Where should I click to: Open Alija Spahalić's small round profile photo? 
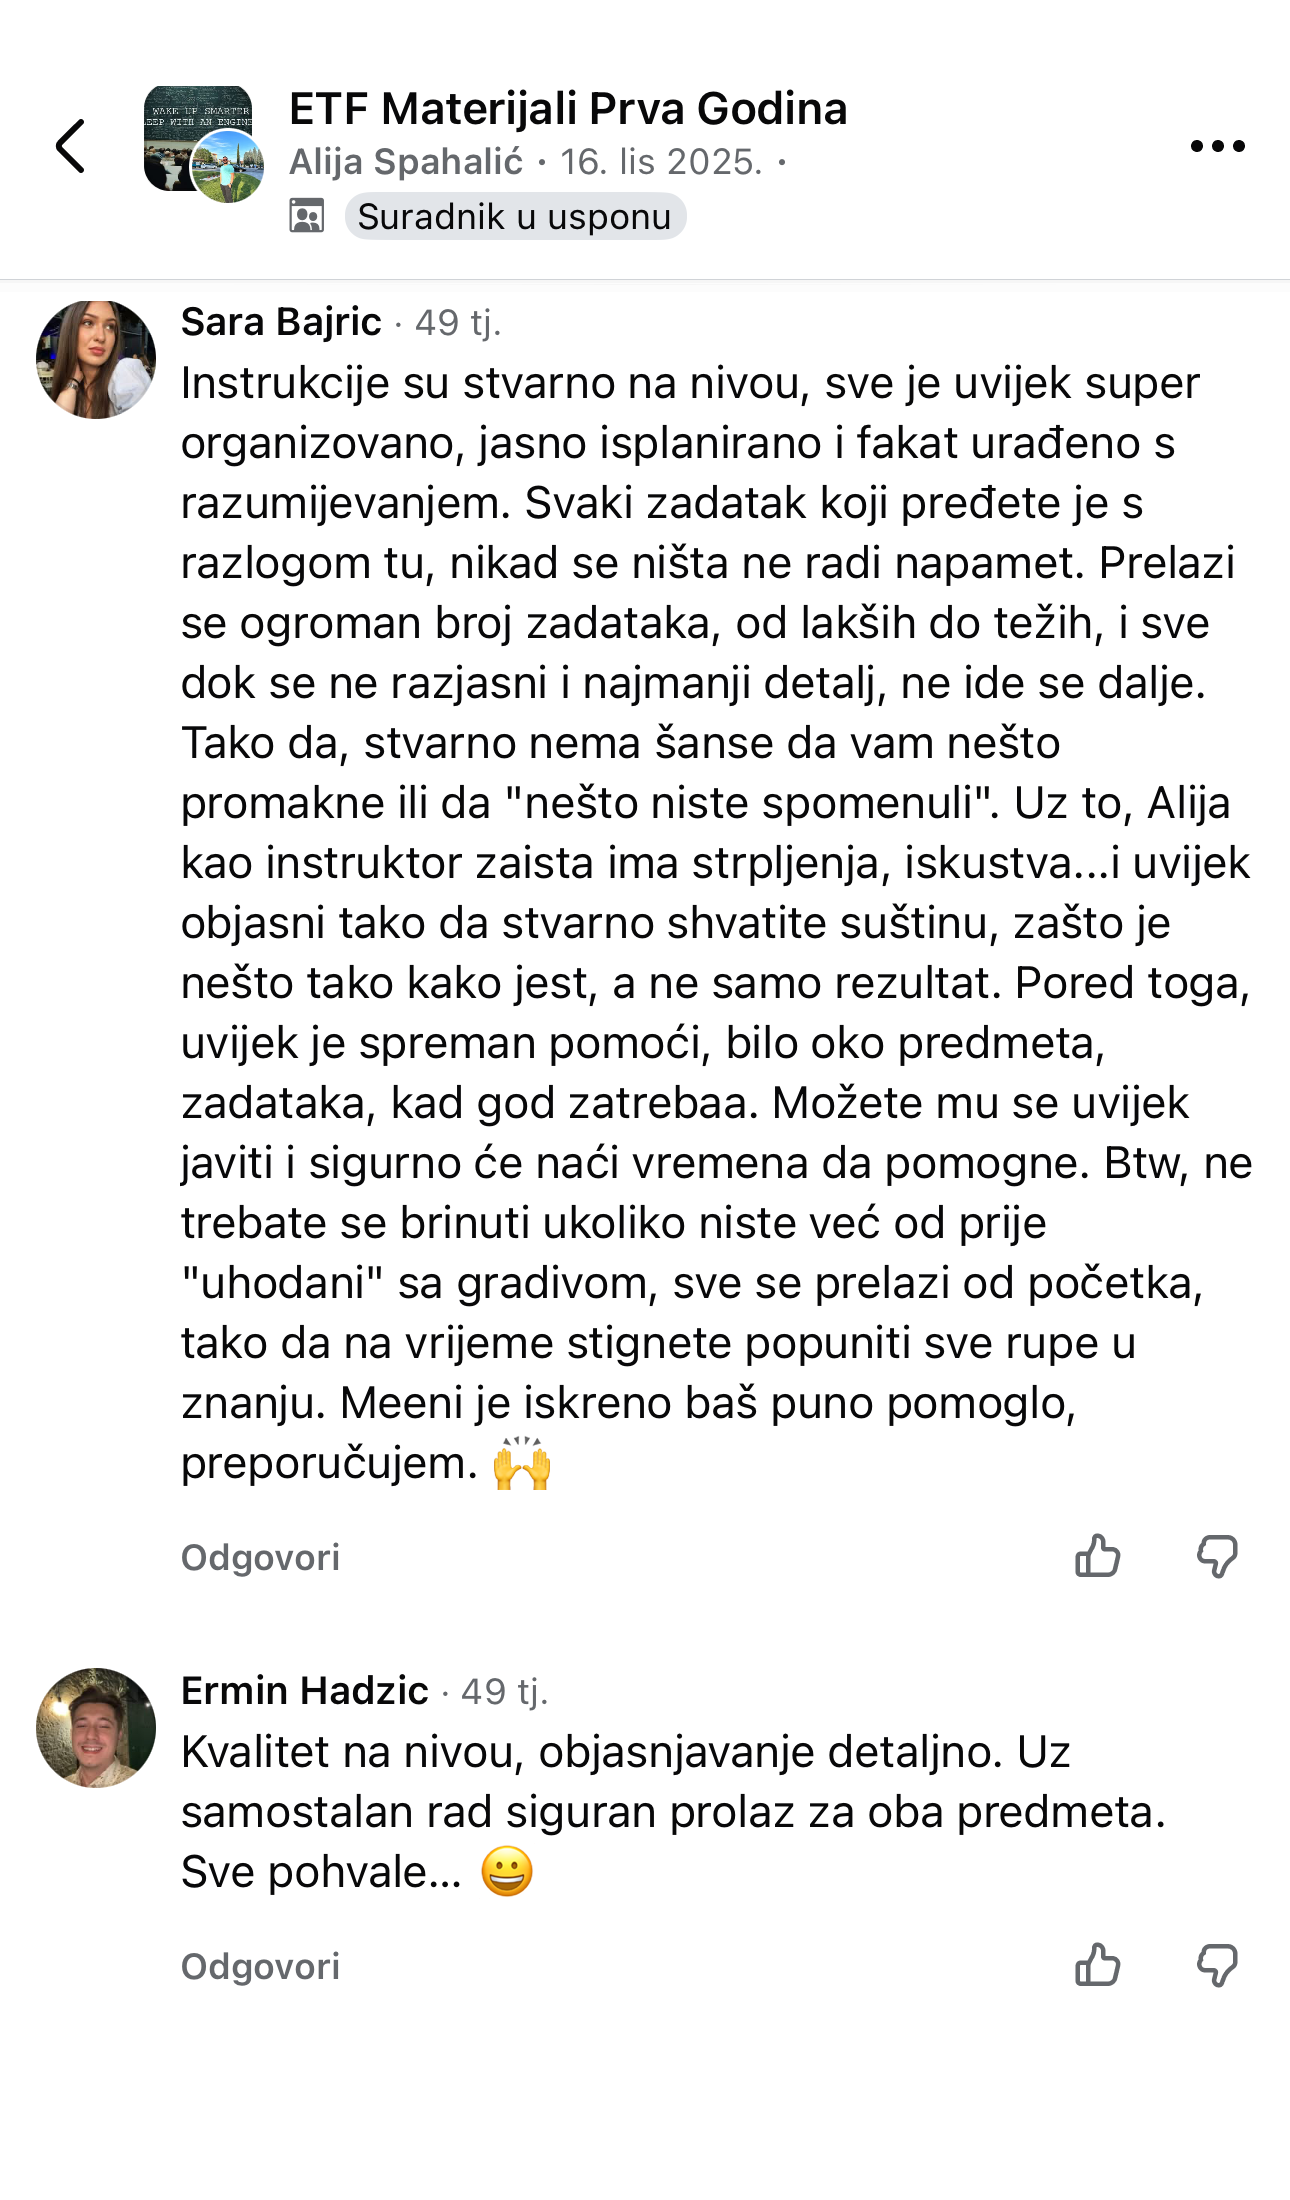pos(228,167)
